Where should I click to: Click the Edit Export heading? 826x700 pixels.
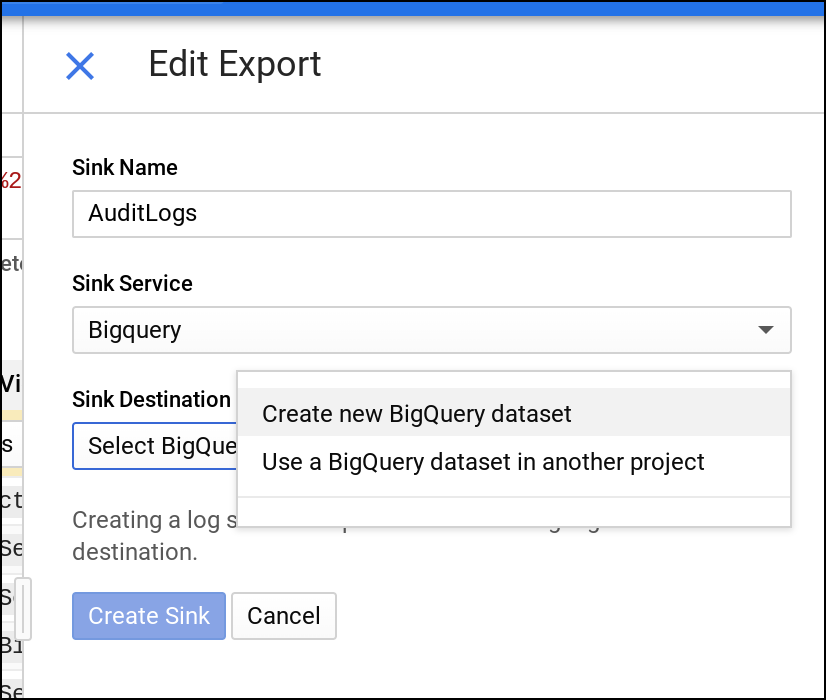234,64
